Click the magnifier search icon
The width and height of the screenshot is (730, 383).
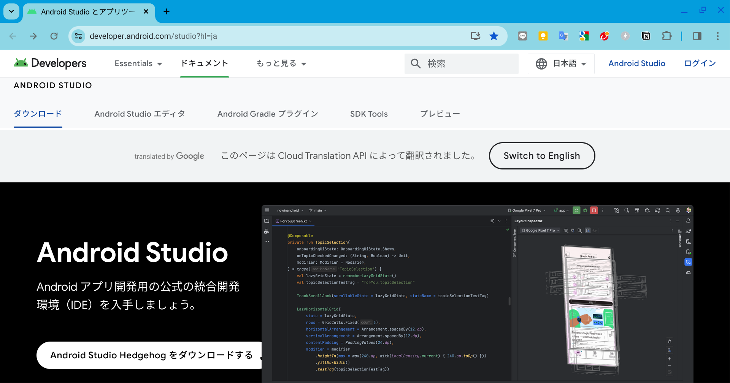[415, 63]
